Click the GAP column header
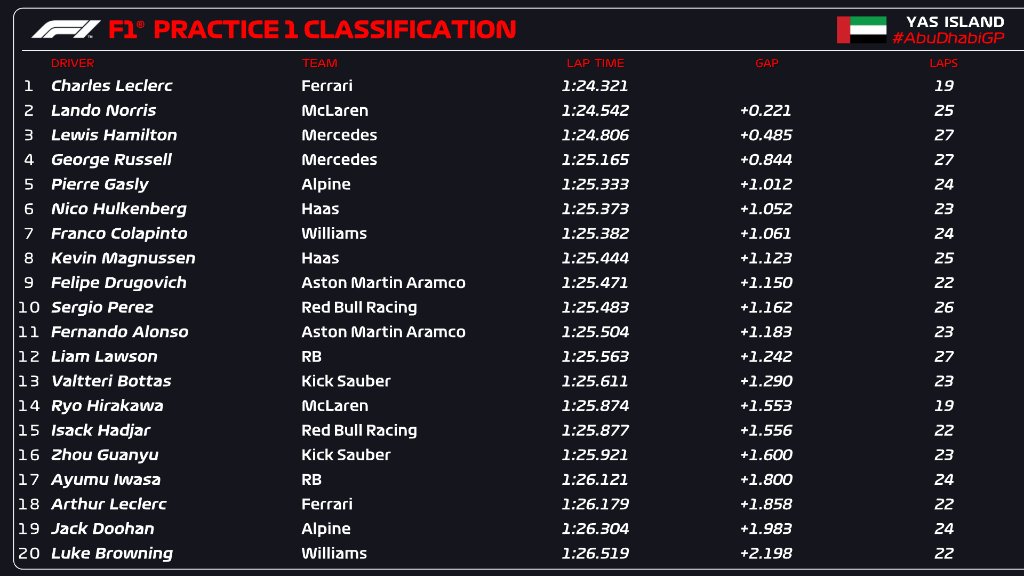This screenshot has height=576, width=1024. [766, 63]
